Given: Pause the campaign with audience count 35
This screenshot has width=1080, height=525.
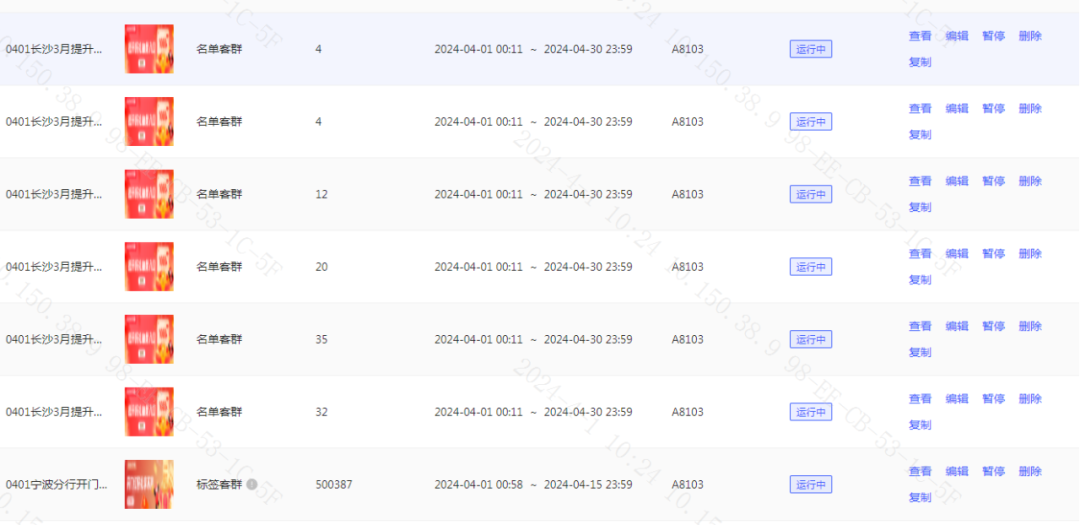Looking at the screenshot, I should [993, 326].
